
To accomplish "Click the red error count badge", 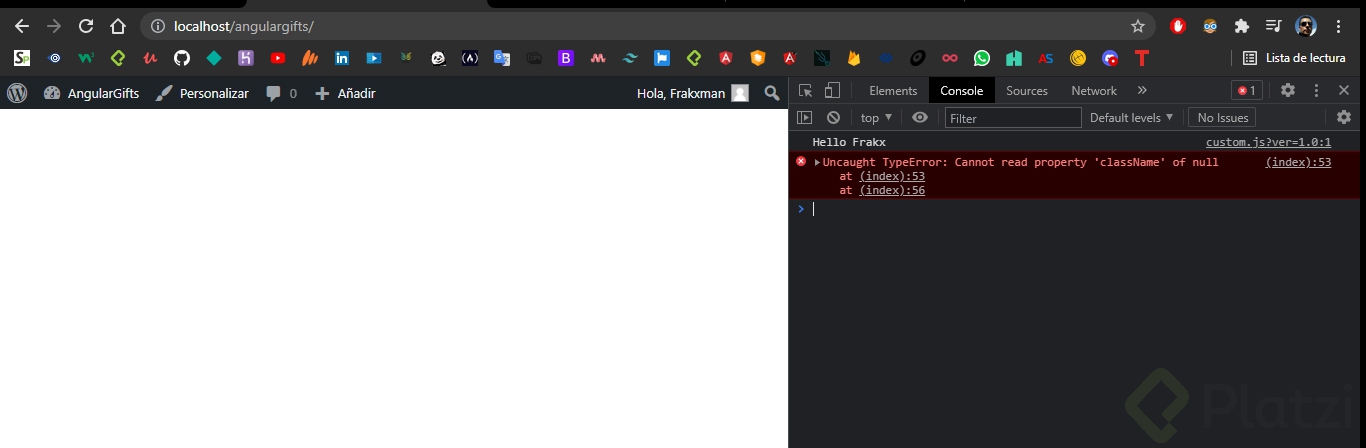I will point(1246,90).
